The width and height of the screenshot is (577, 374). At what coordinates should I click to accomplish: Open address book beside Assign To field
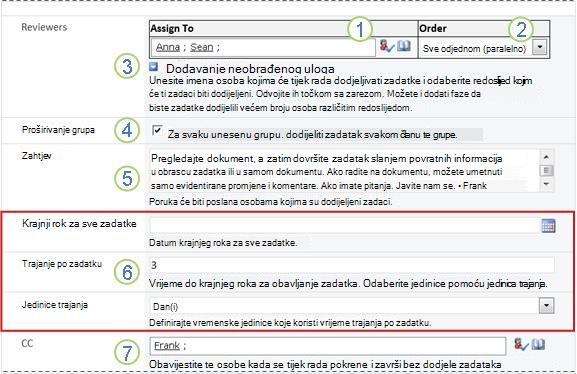404,46
